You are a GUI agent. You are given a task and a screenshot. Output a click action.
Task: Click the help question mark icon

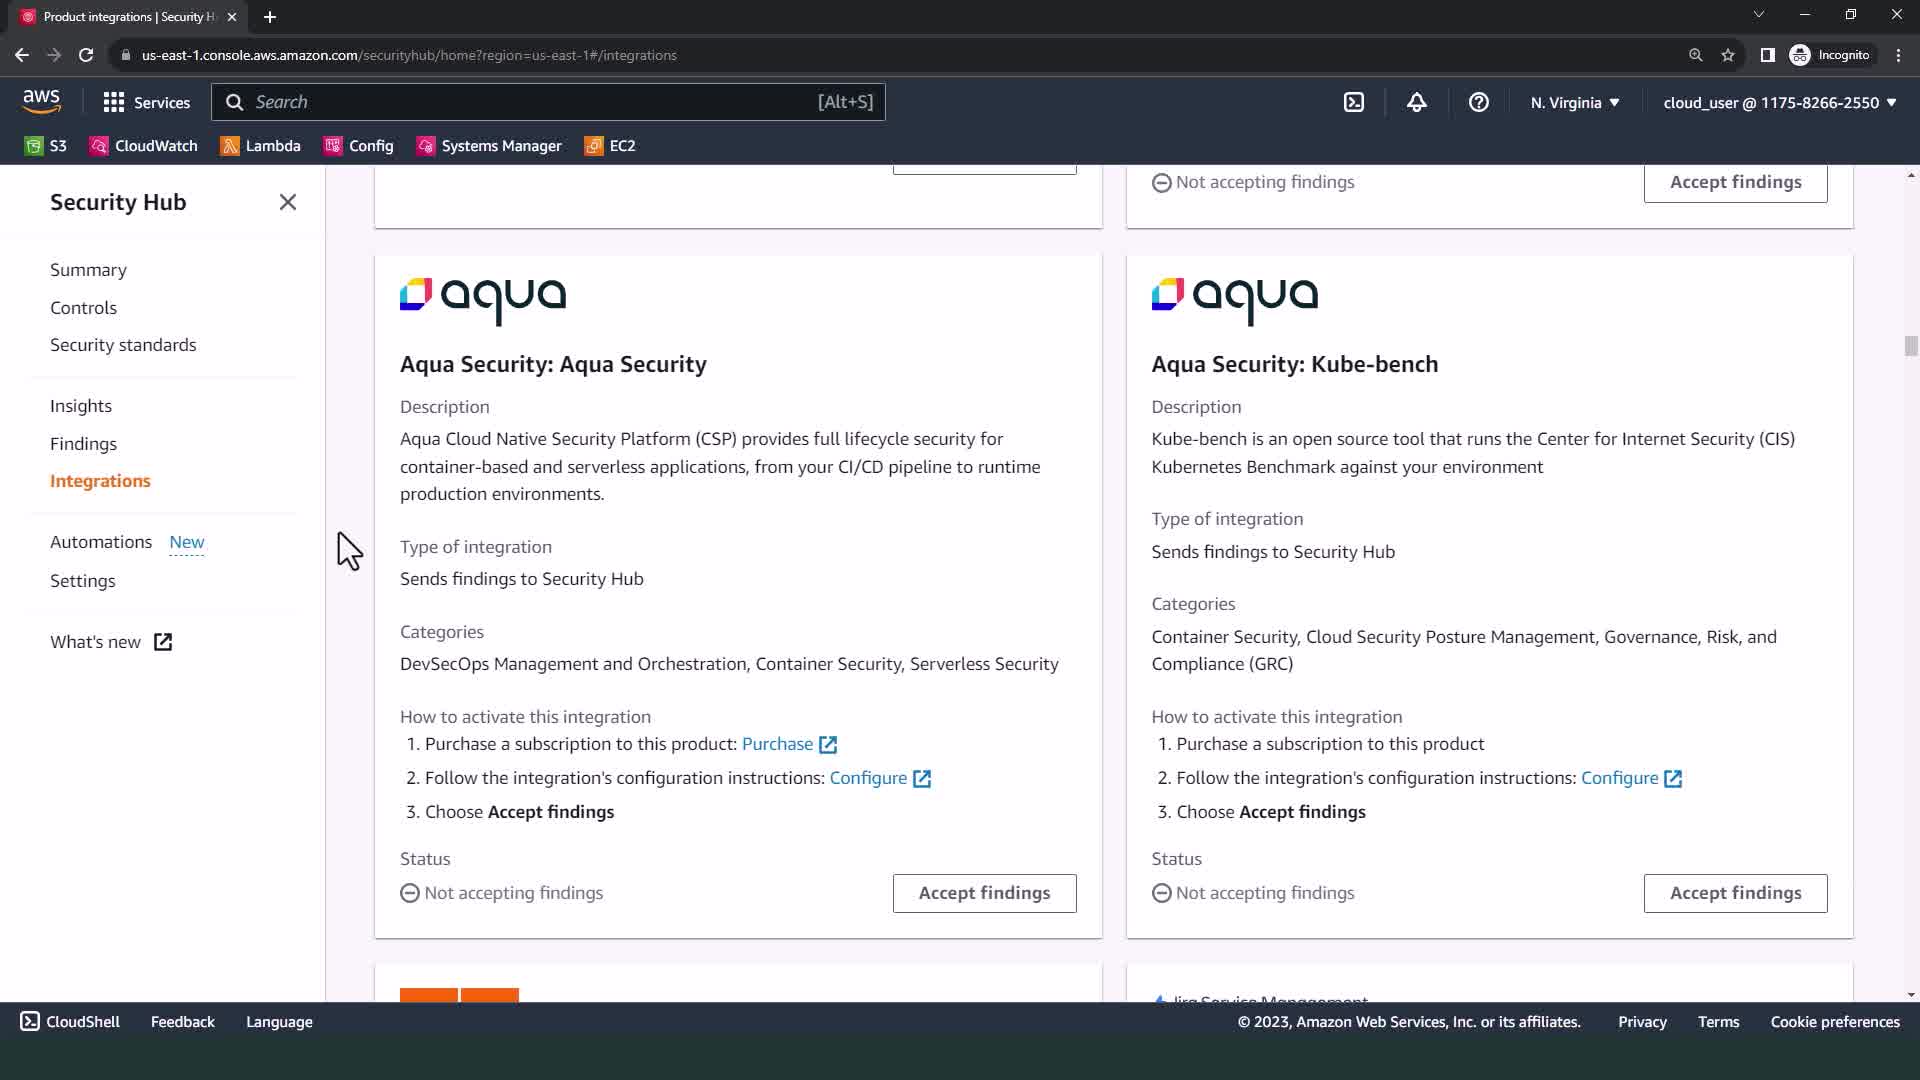(1478, 102)
